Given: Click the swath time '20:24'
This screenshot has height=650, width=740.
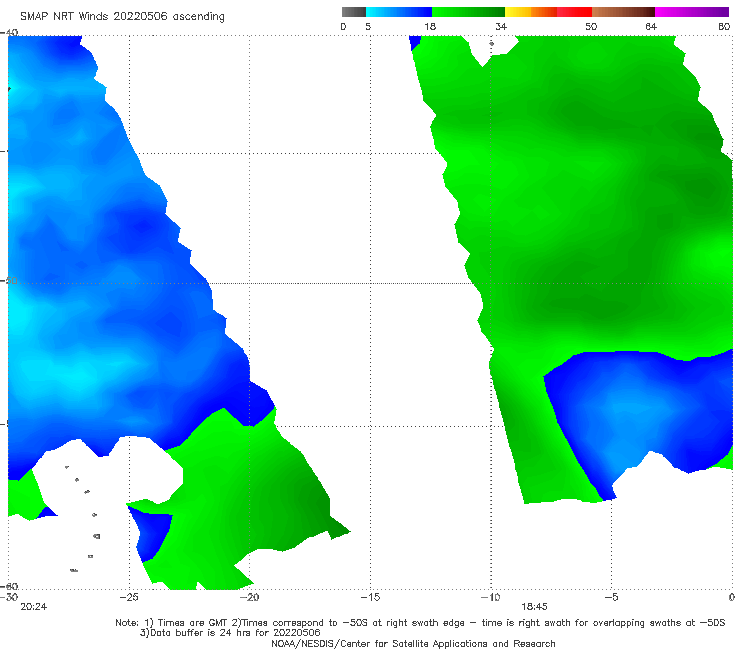Looking at the screenshot, I should 34,607.
